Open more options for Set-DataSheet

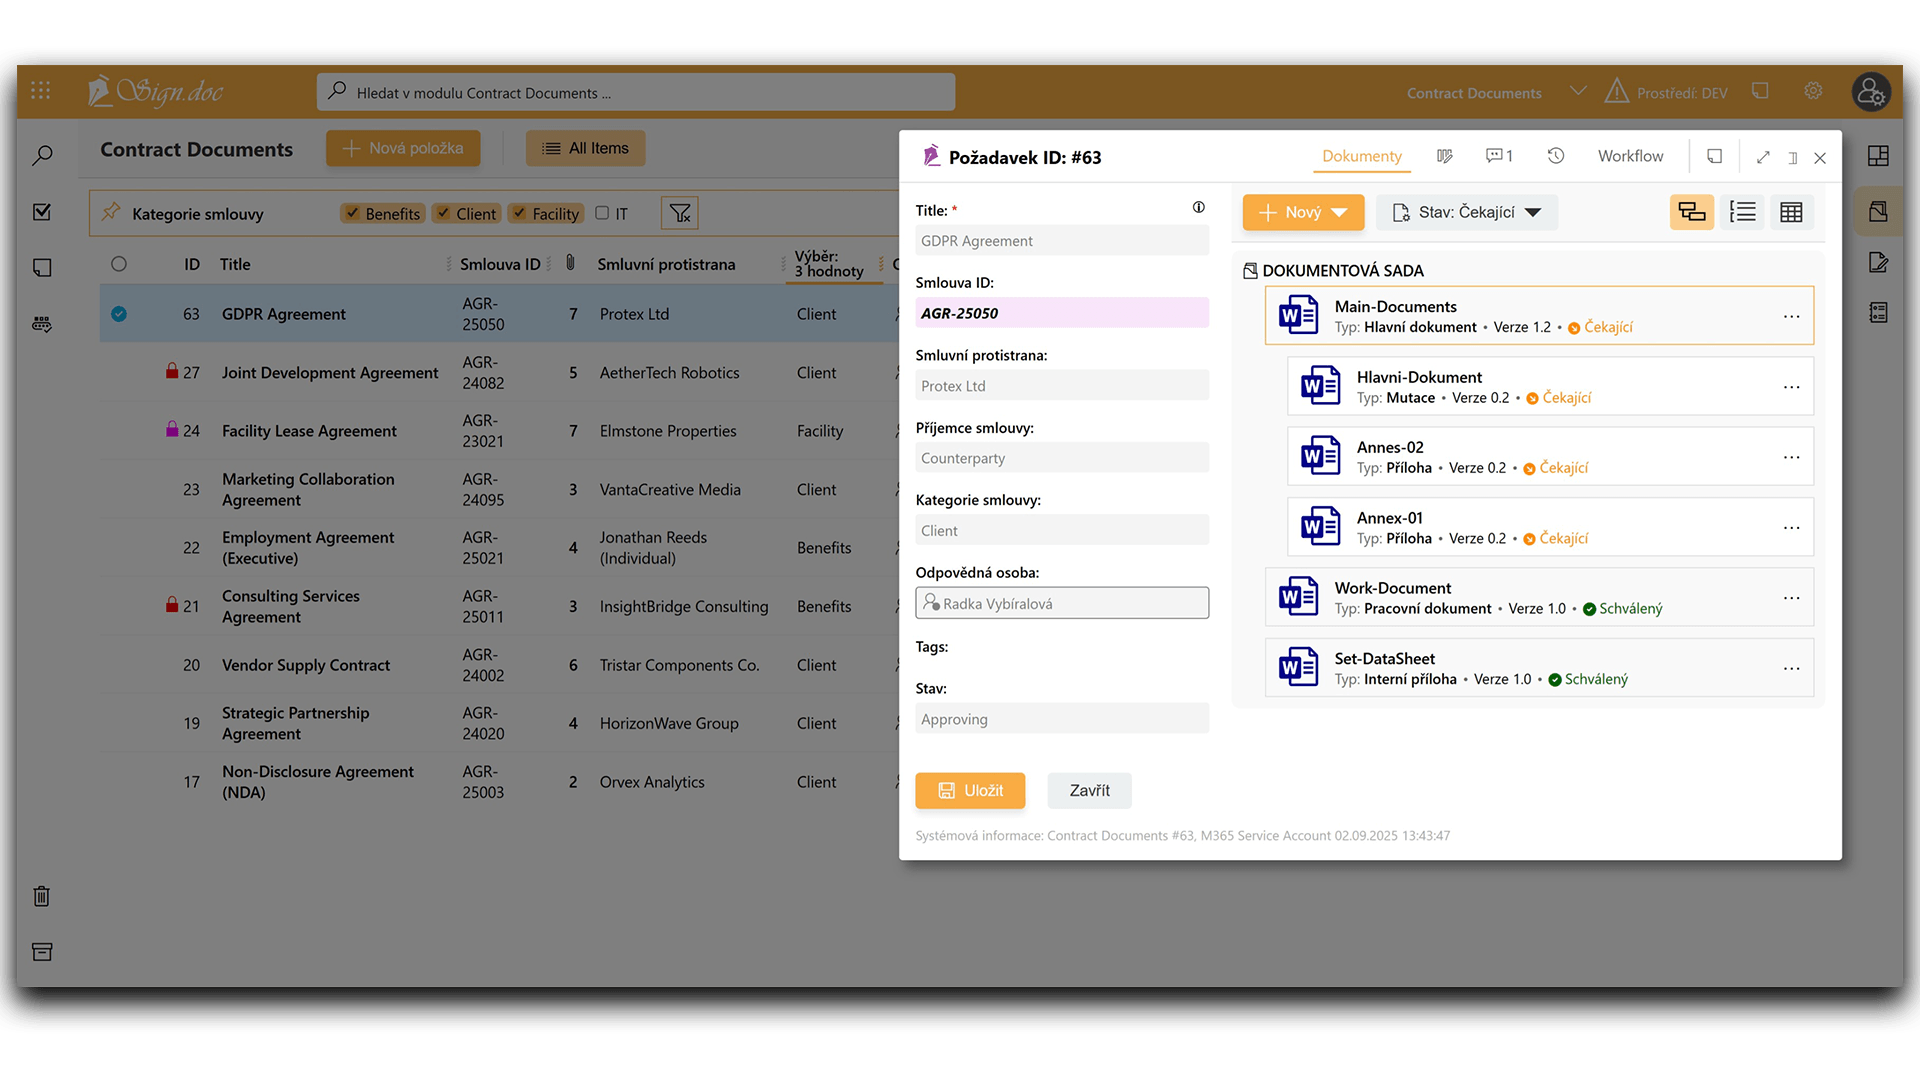1791,668
